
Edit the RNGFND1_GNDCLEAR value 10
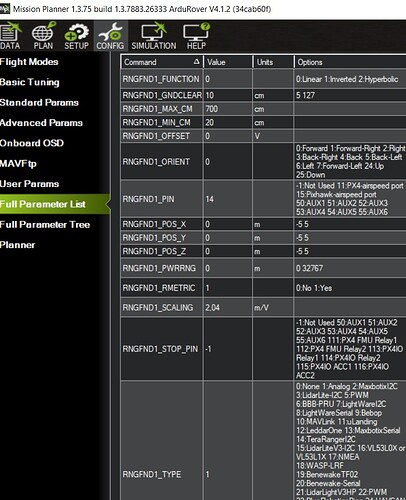(228, 95)
